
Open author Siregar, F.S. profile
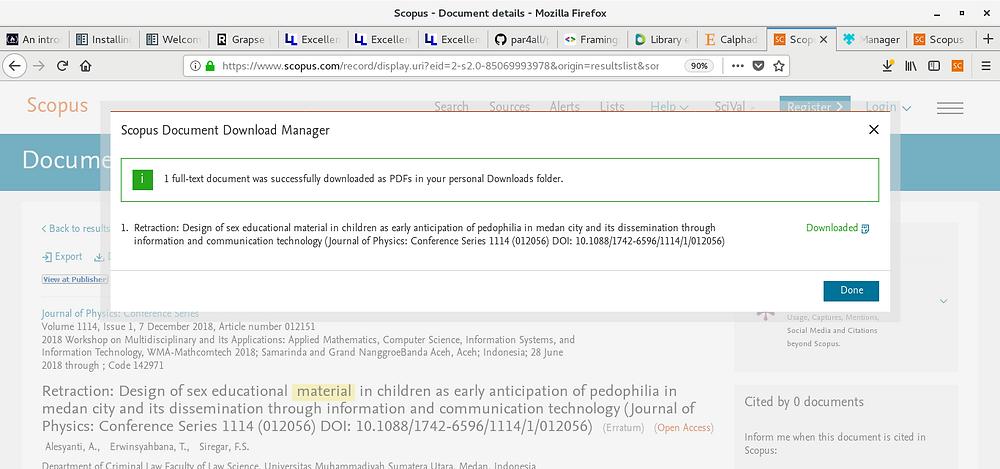coord(224,447)
